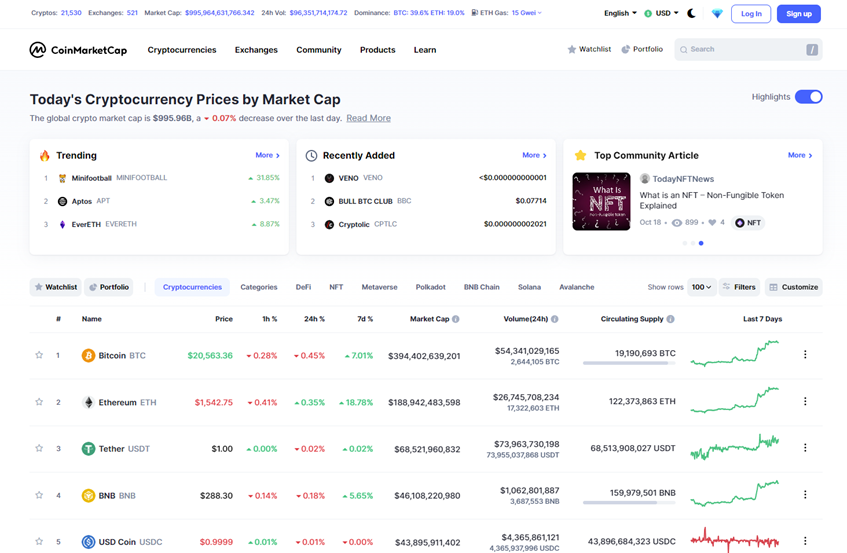The image size is (847, 553).
Task: Click the Log In button
Action: coord(751,14)
